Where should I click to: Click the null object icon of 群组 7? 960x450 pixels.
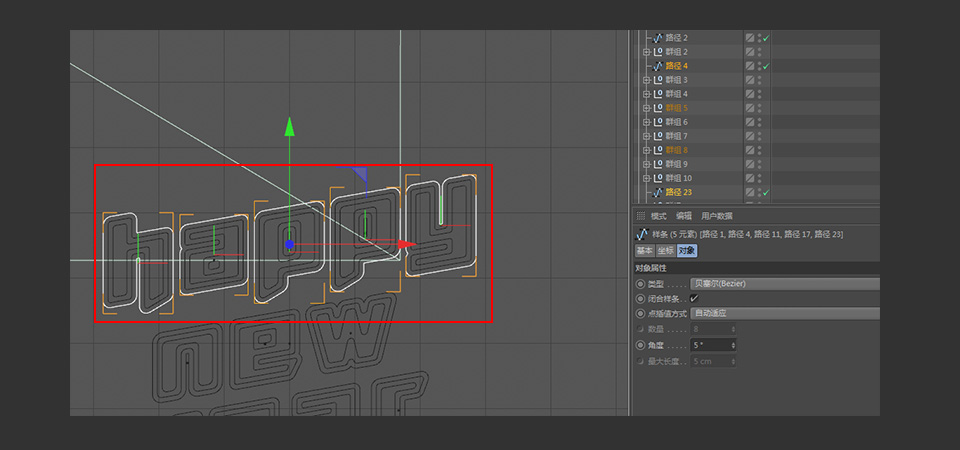coord(658,137)
